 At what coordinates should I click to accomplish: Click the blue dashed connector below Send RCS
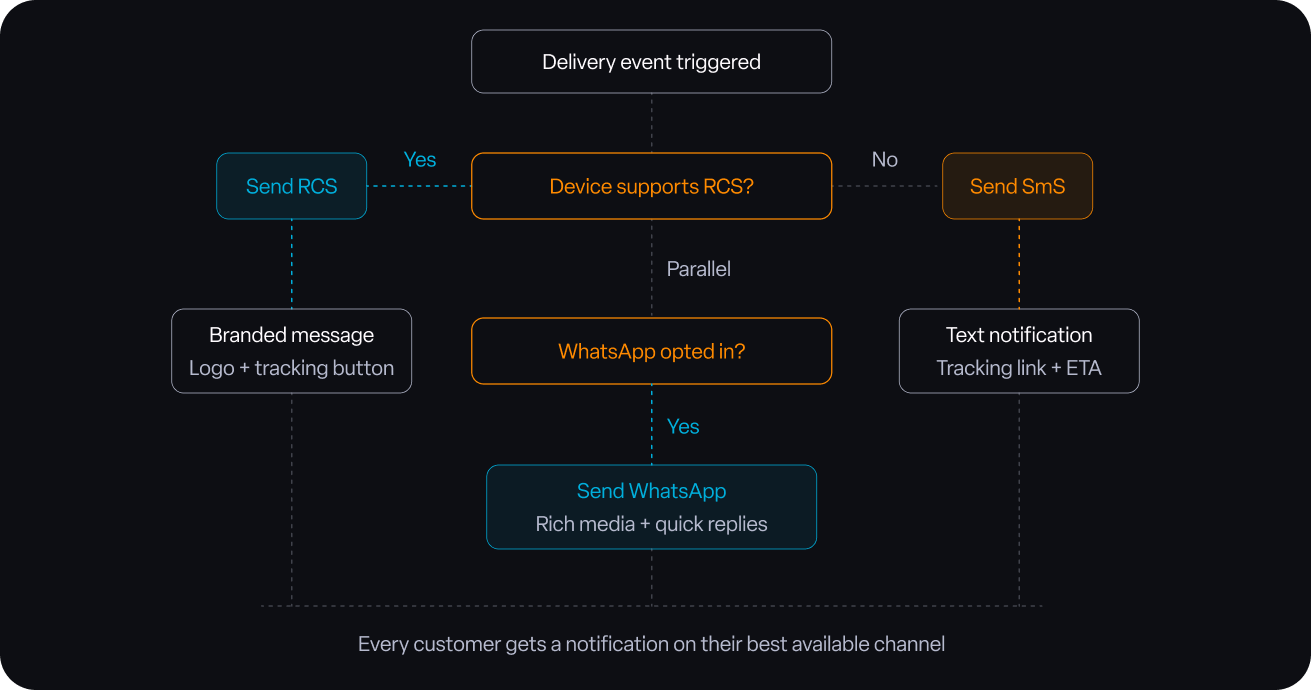point(292,263)
